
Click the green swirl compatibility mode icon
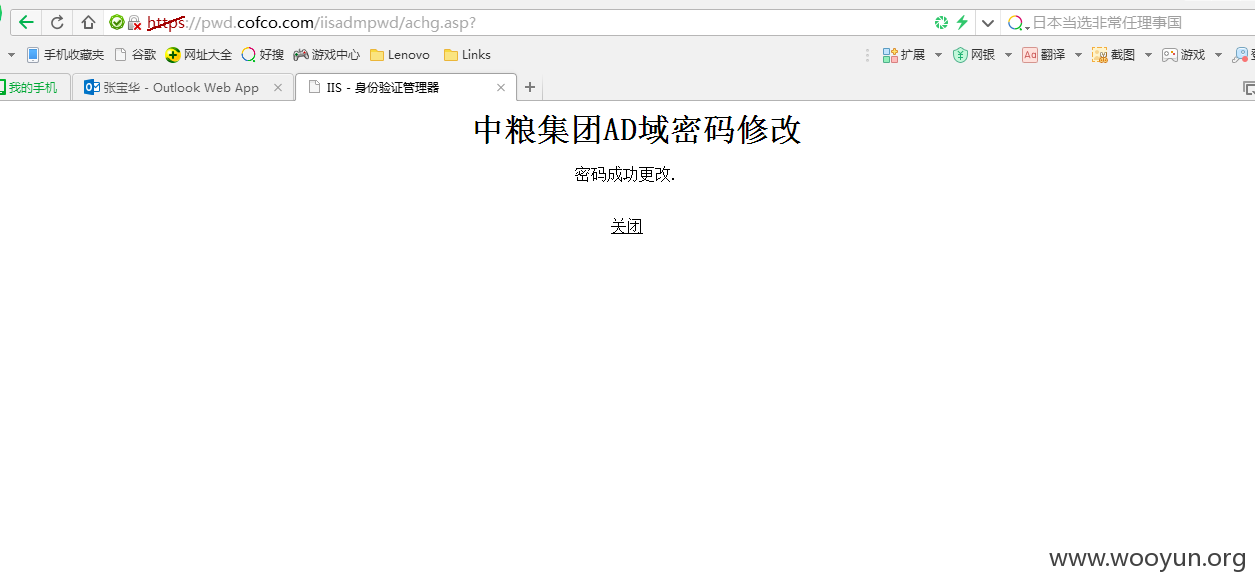pos(941,22)
